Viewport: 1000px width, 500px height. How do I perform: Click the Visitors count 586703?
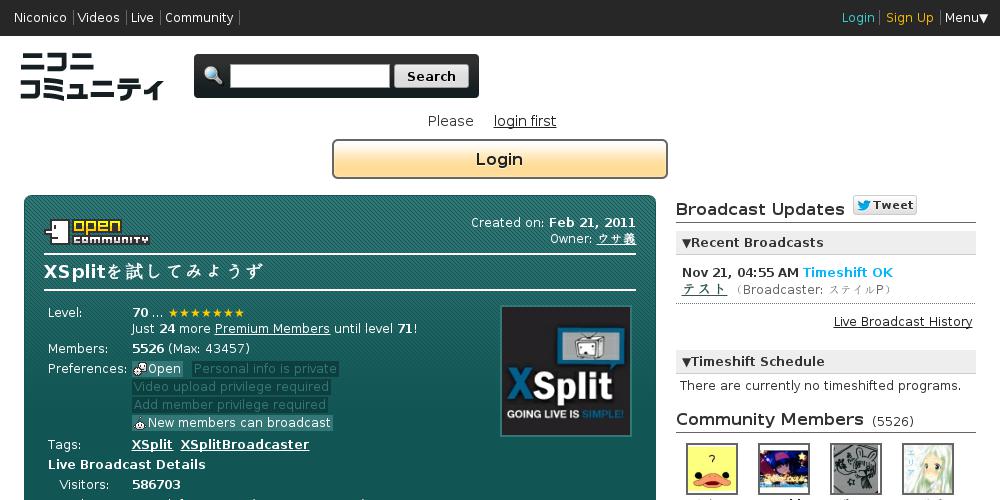[x=156, y=485]
